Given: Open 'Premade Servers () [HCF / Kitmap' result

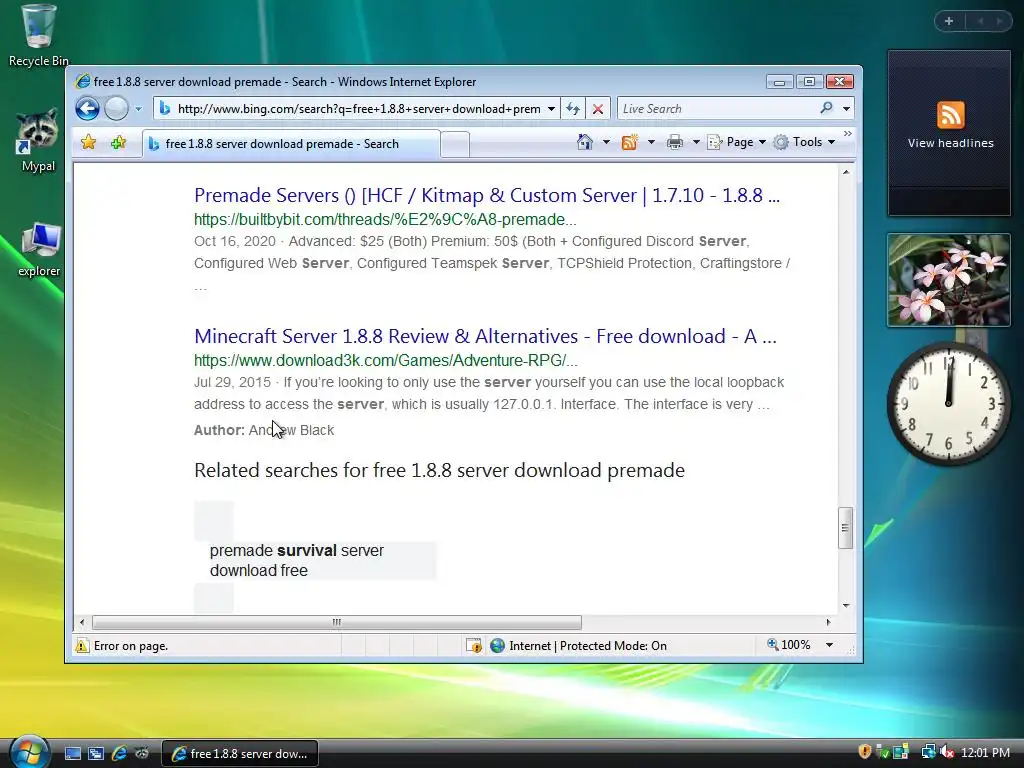Looking at the screenshot, I should click(487, 195).
